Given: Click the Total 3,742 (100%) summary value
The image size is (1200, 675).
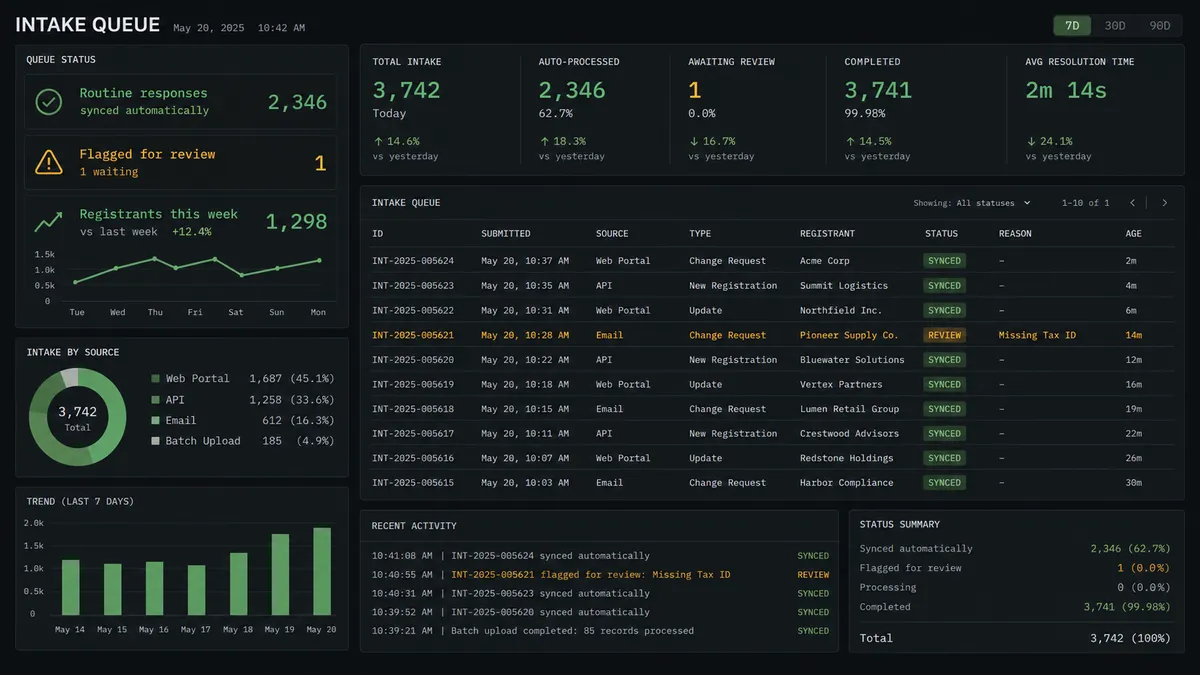Looking at the screenshot, I should (x=1130, y=638).
